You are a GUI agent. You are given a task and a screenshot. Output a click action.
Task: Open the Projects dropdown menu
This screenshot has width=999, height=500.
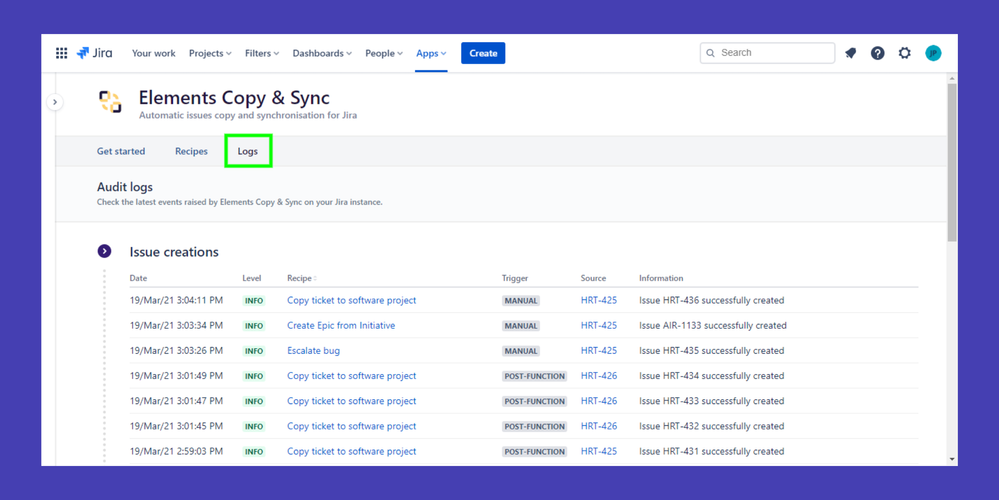click(x=210, y=53)
